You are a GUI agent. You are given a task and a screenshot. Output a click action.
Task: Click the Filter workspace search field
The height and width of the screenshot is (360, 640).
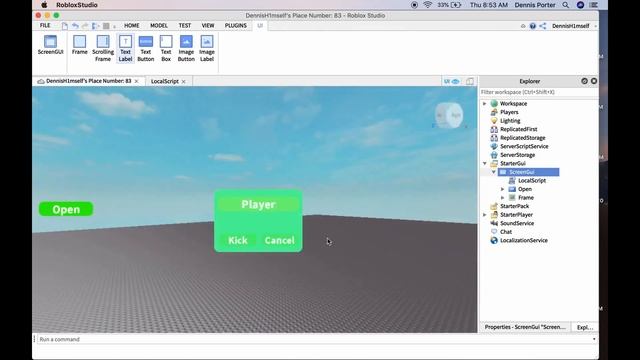[539, 92]
